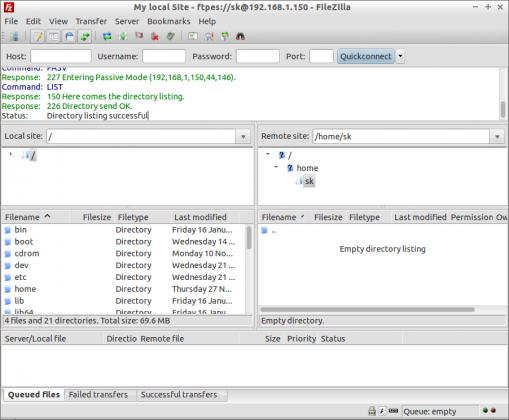Open the Quickconnect history dropdown arrow
509x420 pixels.
point(400,56)
